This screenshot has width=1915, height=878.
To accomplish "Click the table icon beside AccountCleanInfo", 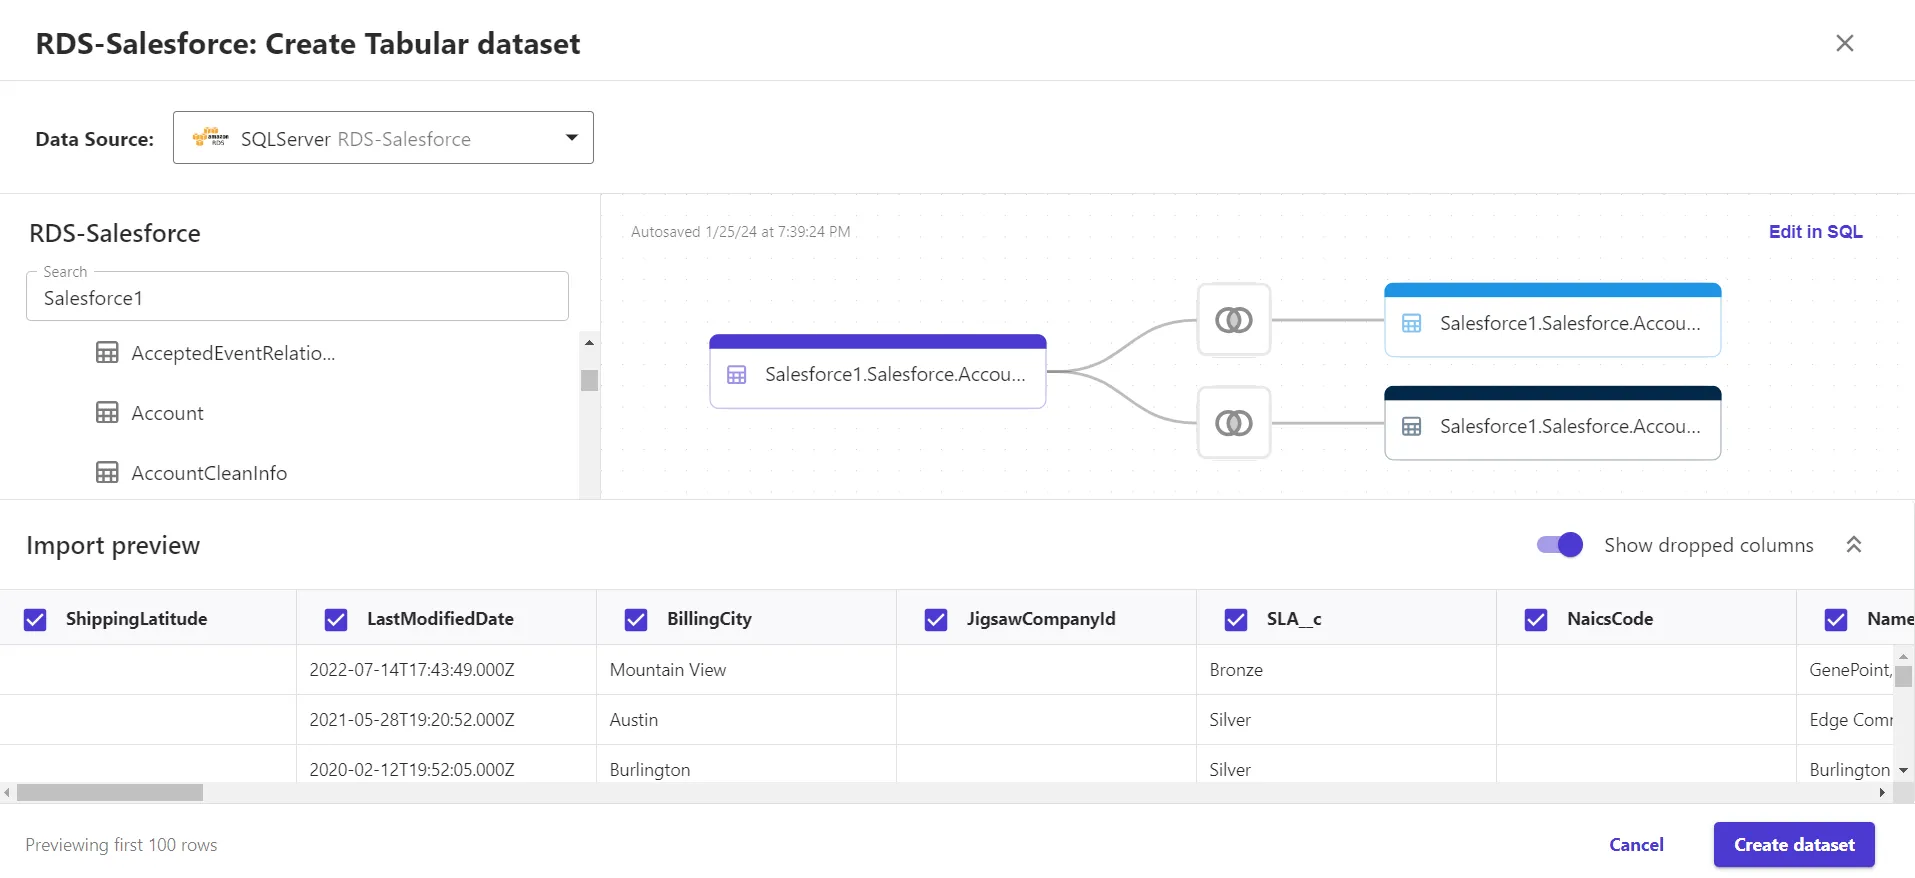I will 107,473.
